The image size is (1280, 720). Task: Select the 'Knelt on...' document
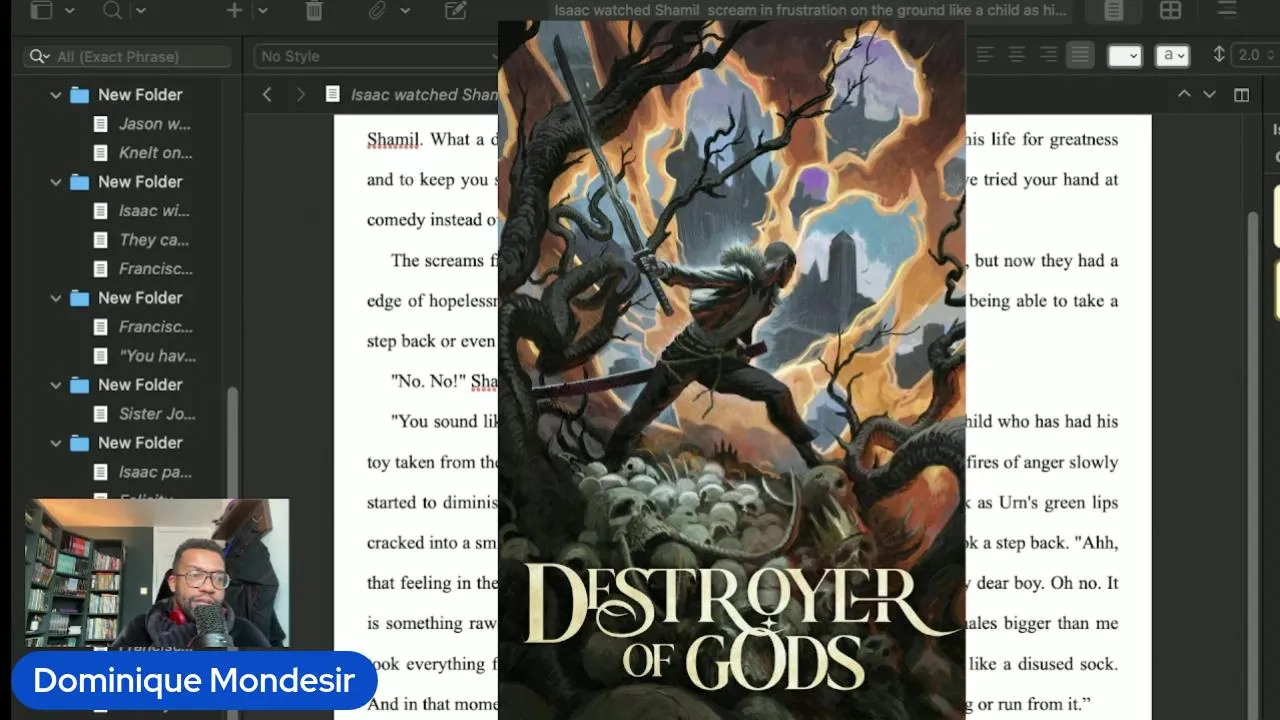(156, 153)
